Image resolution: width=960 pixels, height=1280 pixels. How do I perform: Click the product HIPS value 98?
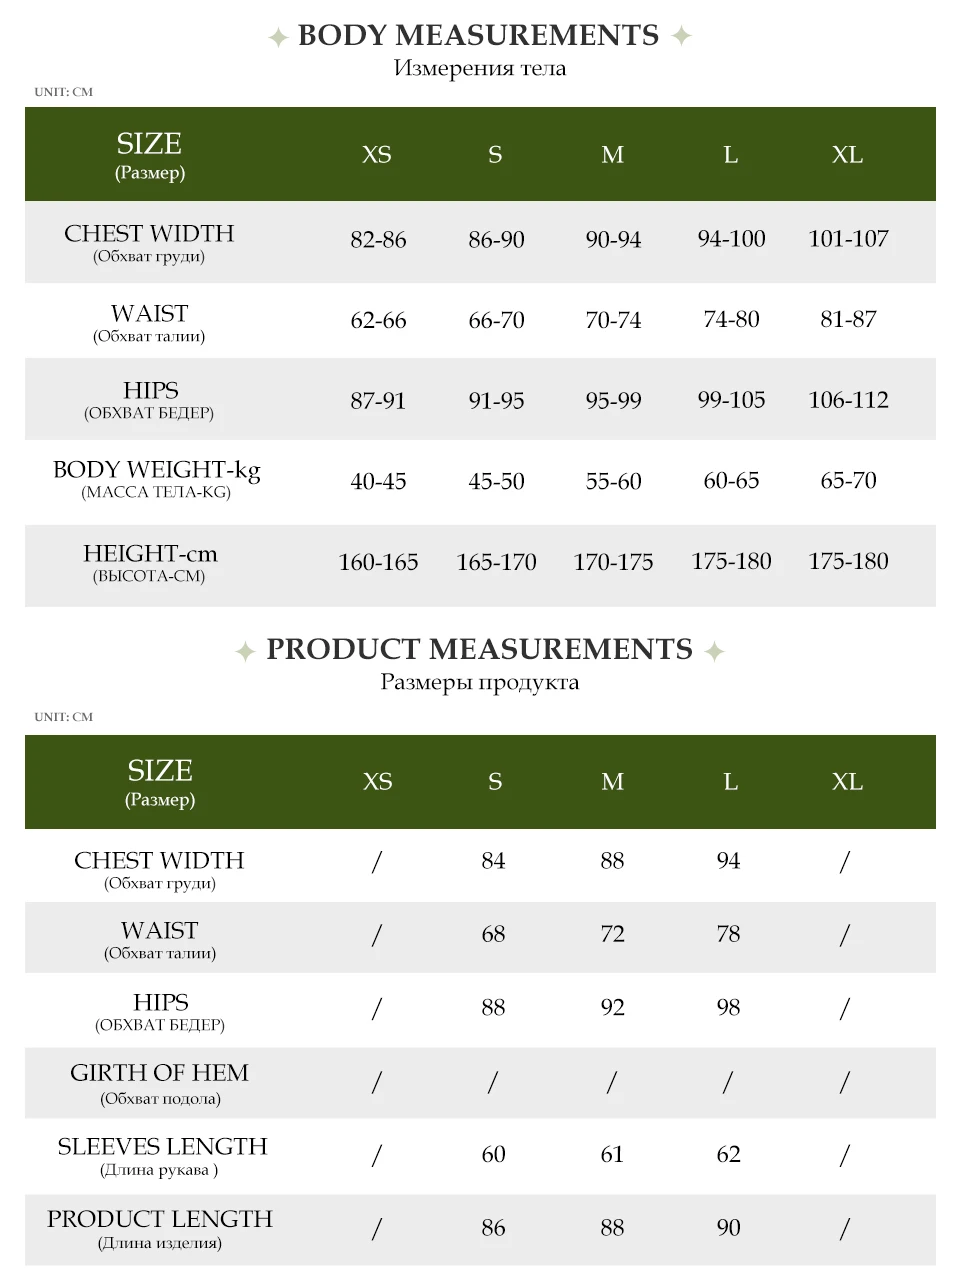pyautogui.click(x=728, y=1008)
